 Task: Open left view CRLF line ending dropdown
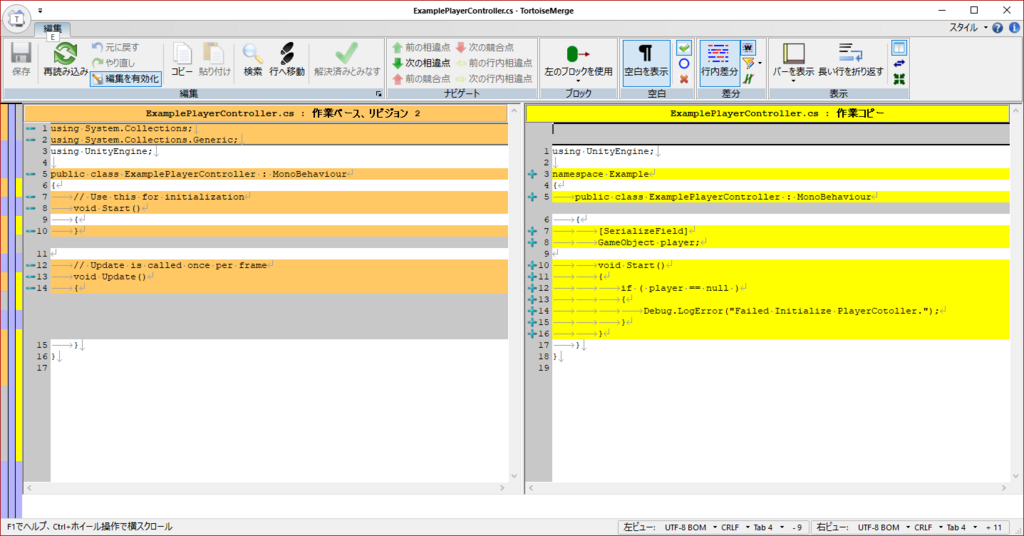point(734,527)
